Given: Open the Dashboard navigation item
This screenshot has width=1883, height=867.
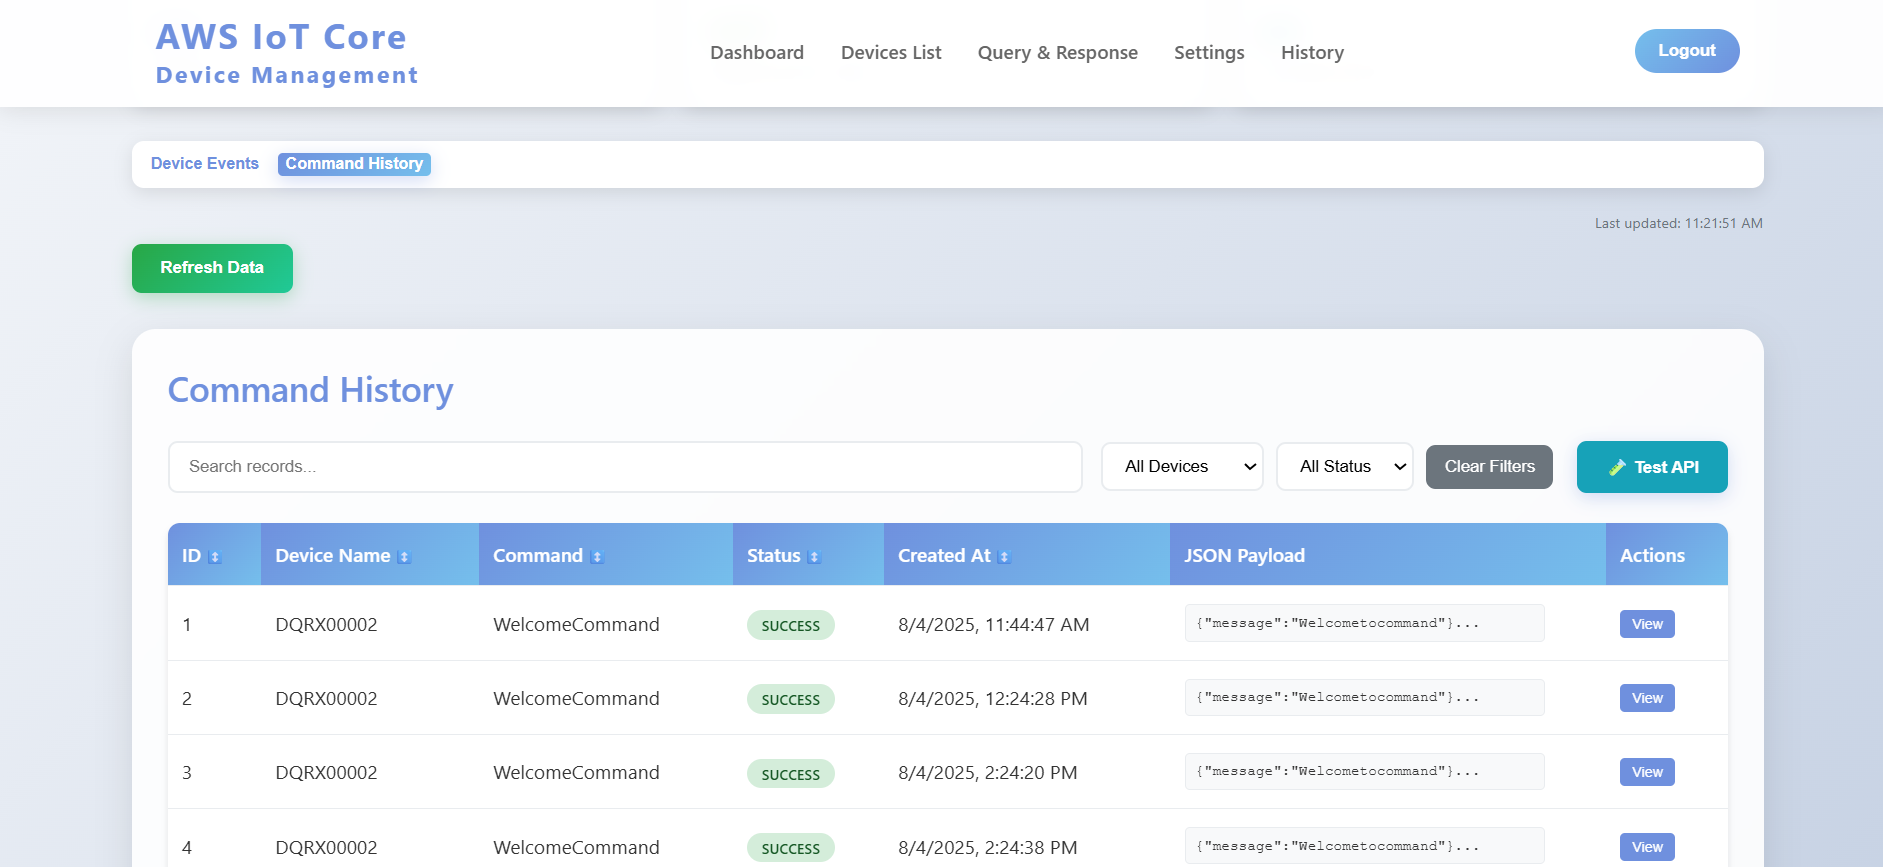Looking at the screenshot, I should (756, 53).
